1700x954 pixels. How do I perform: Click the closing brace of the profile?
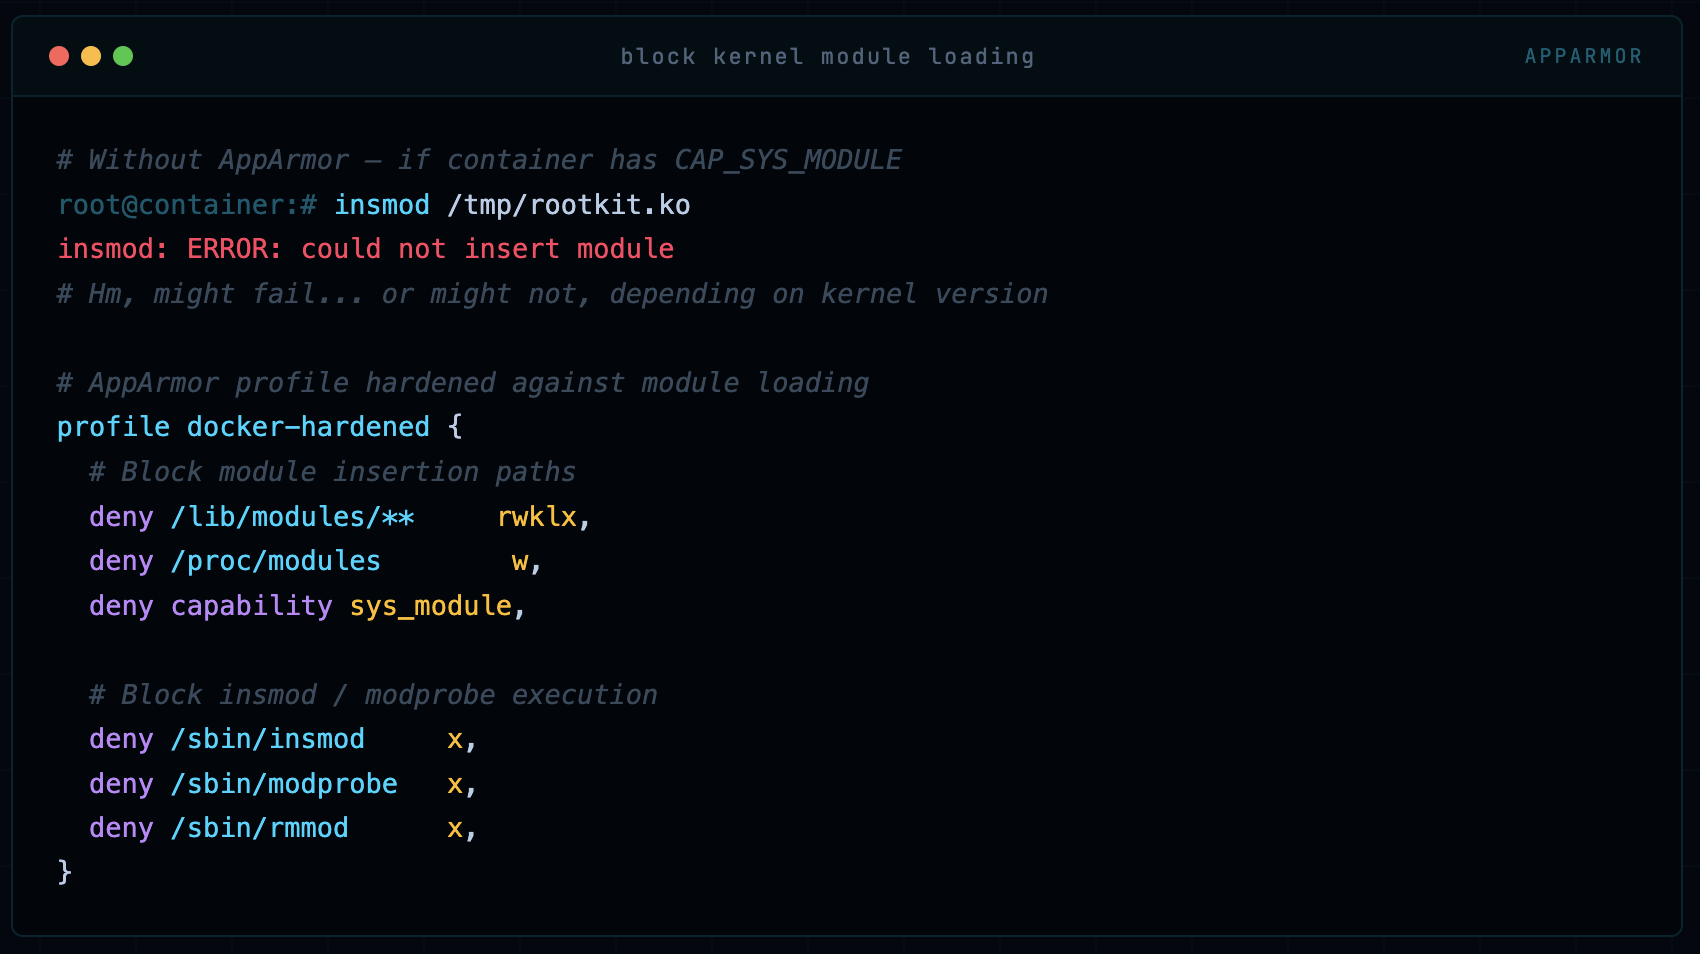coord(65,871)
